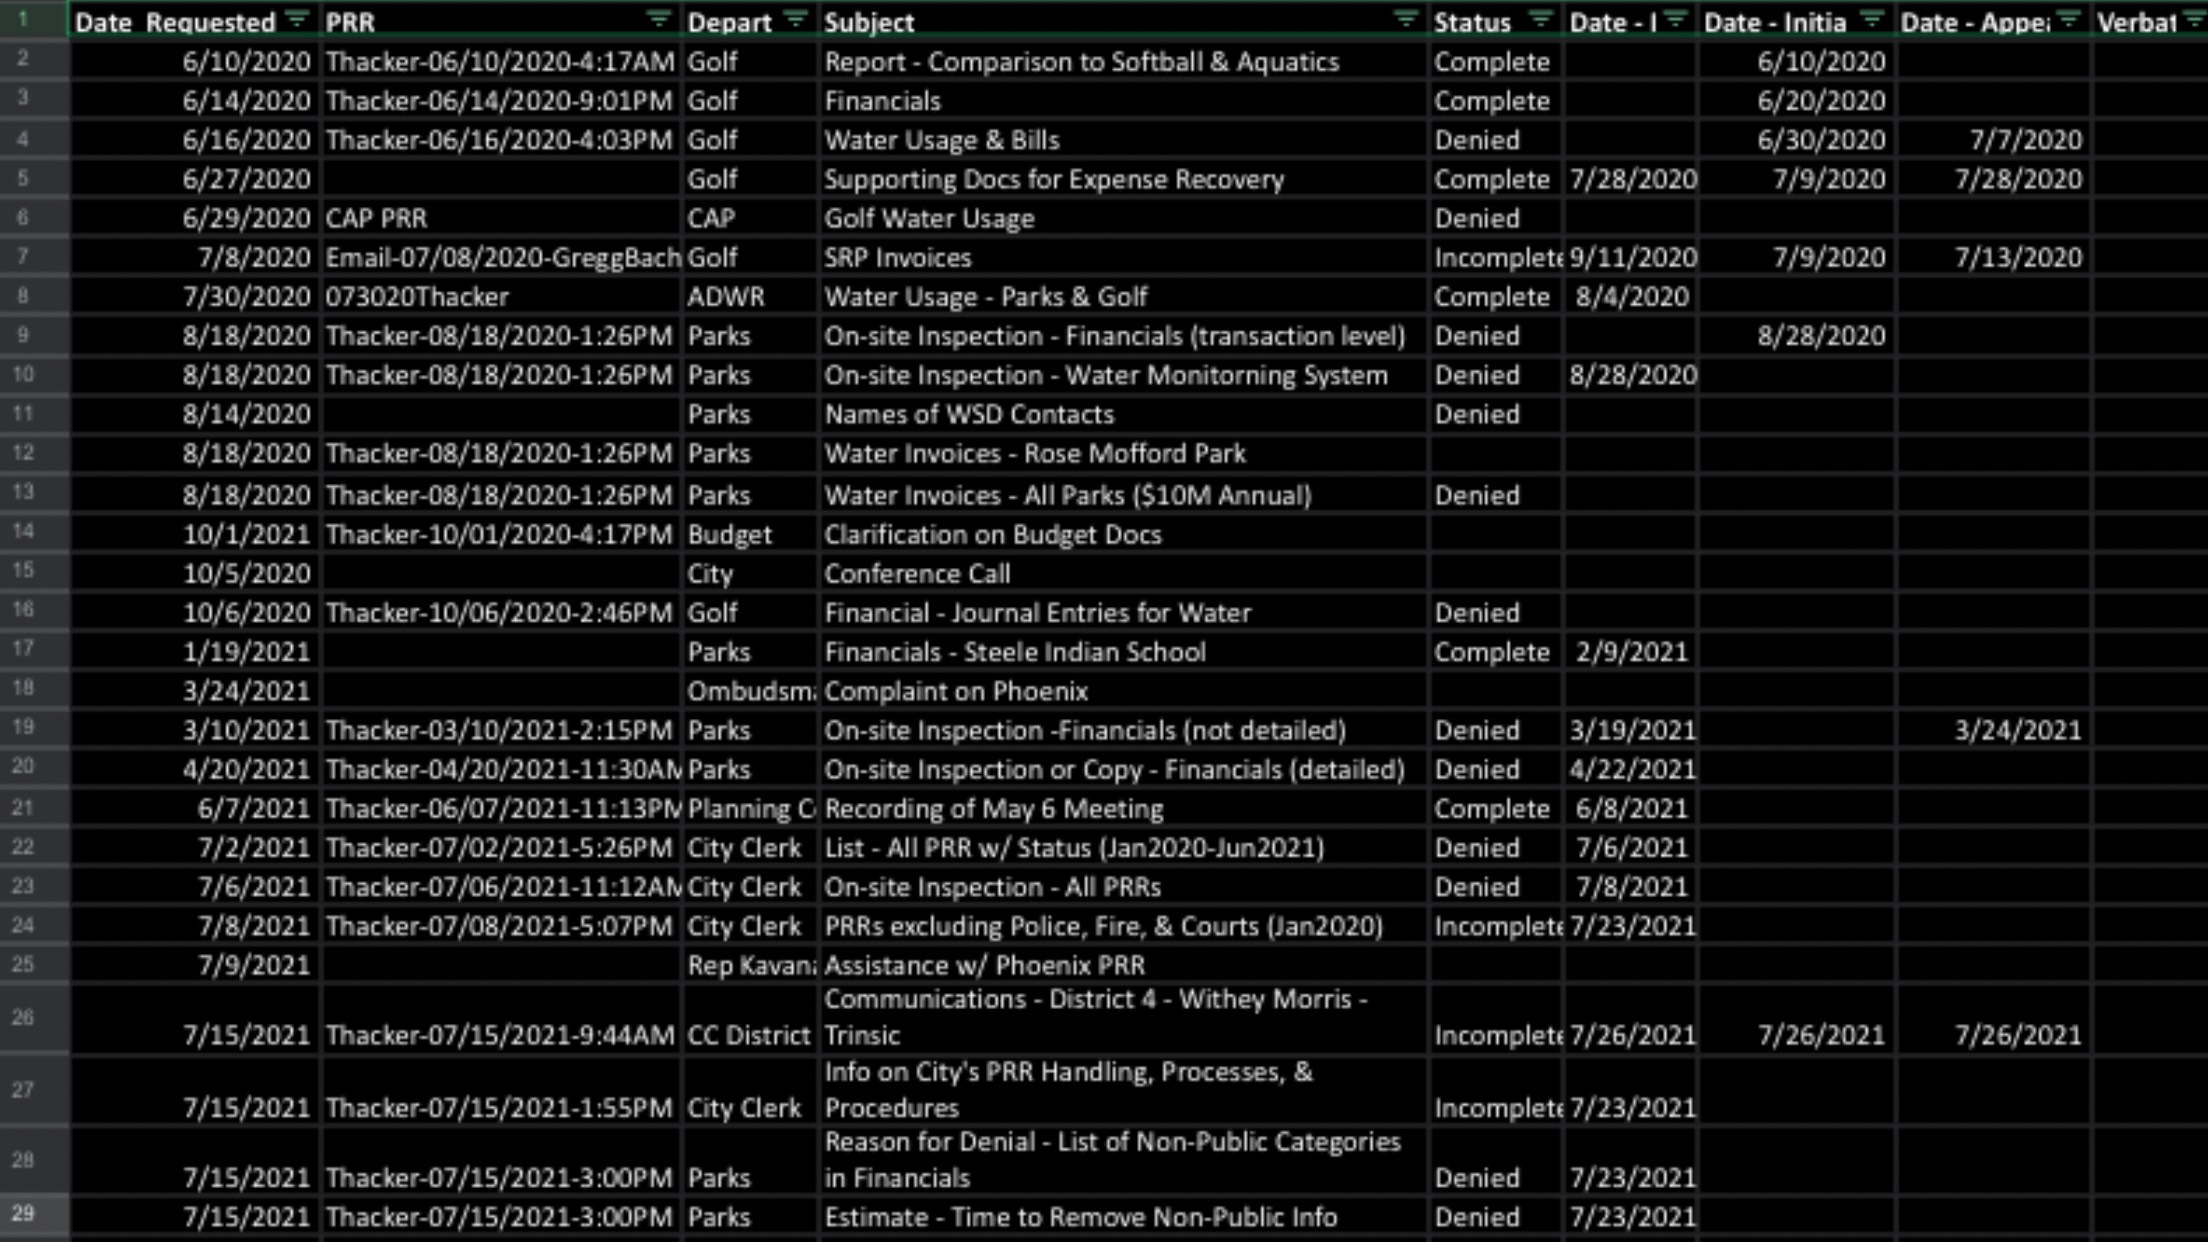
Task: Select the 'Ombudsm' department cell
Action: pyautogui.click(x=750, y=691)
